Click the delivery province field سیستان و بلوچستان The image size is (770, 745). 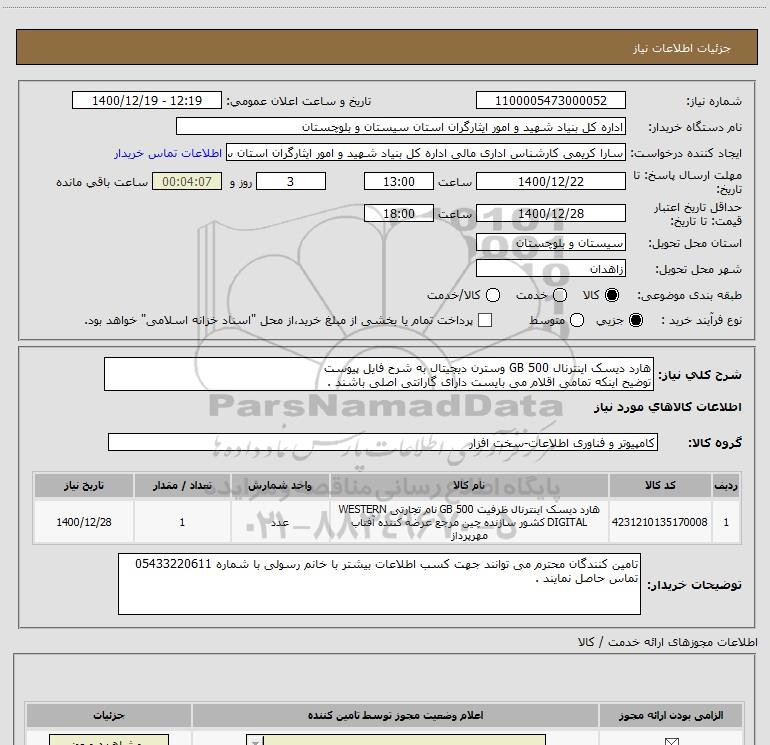[x=550, y=243]
